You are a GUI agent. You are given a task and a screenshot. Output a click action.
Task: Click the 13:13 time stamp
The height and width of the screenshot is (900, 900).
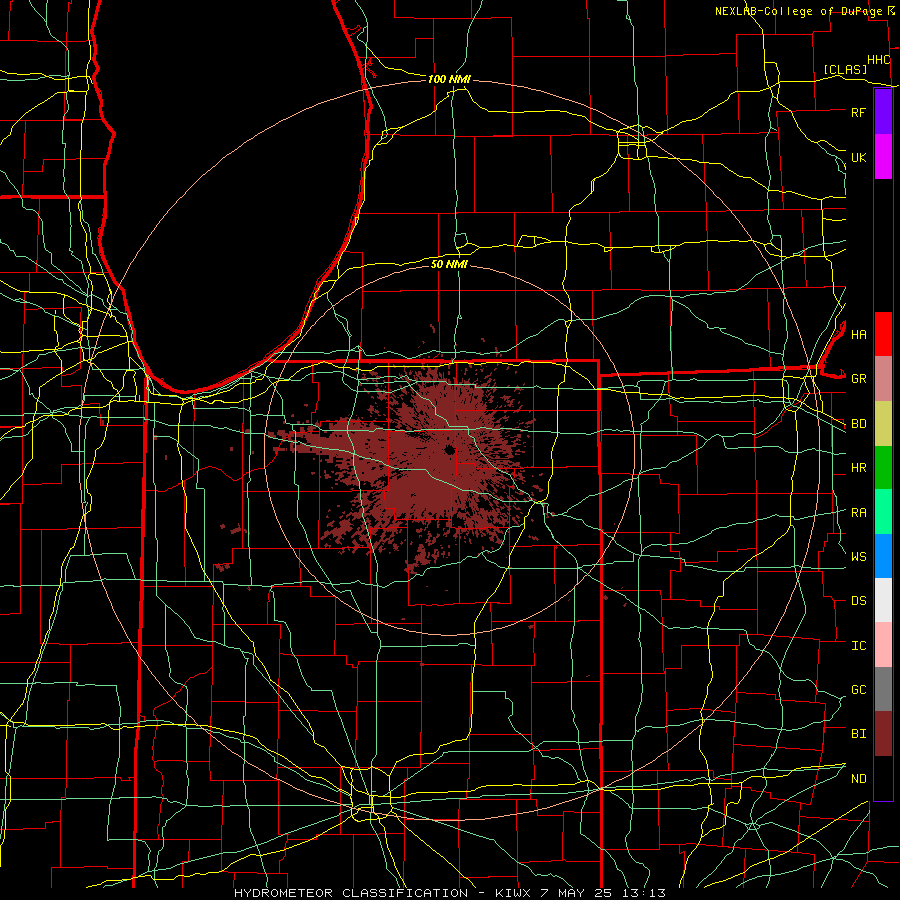[x=645, y=893]
